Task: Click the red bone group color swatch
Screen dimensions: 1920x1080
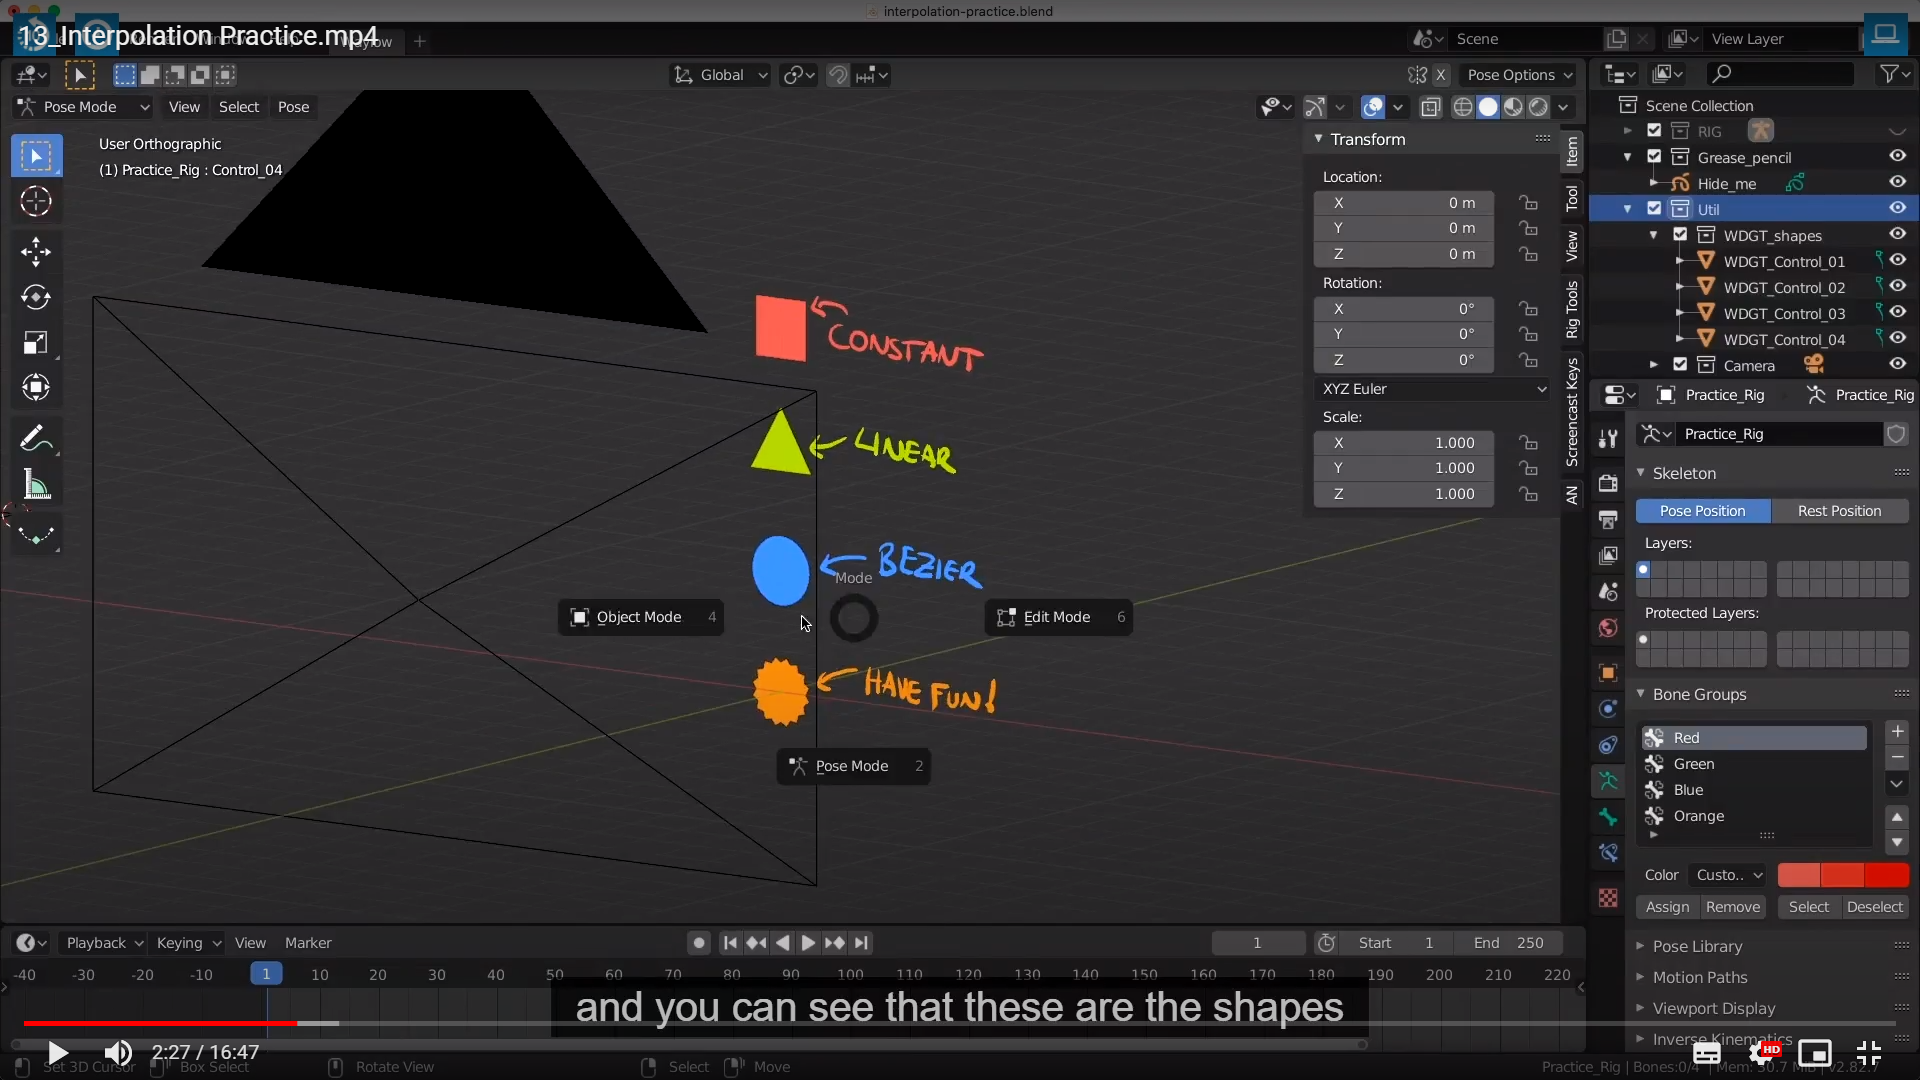Action: pyautogui.click(x=1842, y=875)
